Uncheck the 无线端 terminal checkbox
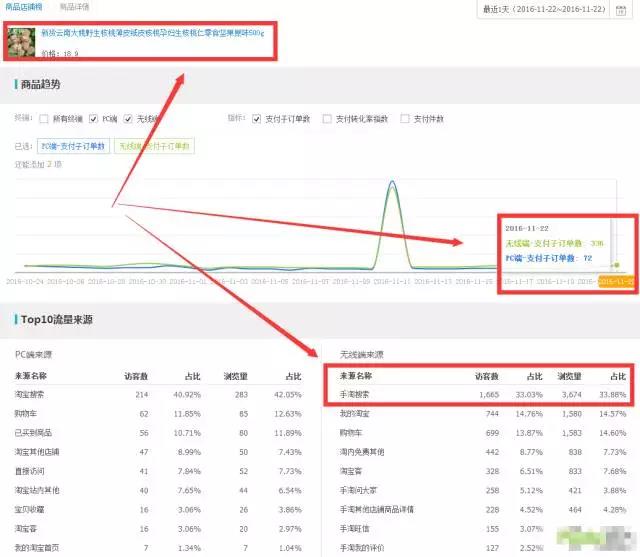Viewport: 640px width, 557px height. click(128, 118)
